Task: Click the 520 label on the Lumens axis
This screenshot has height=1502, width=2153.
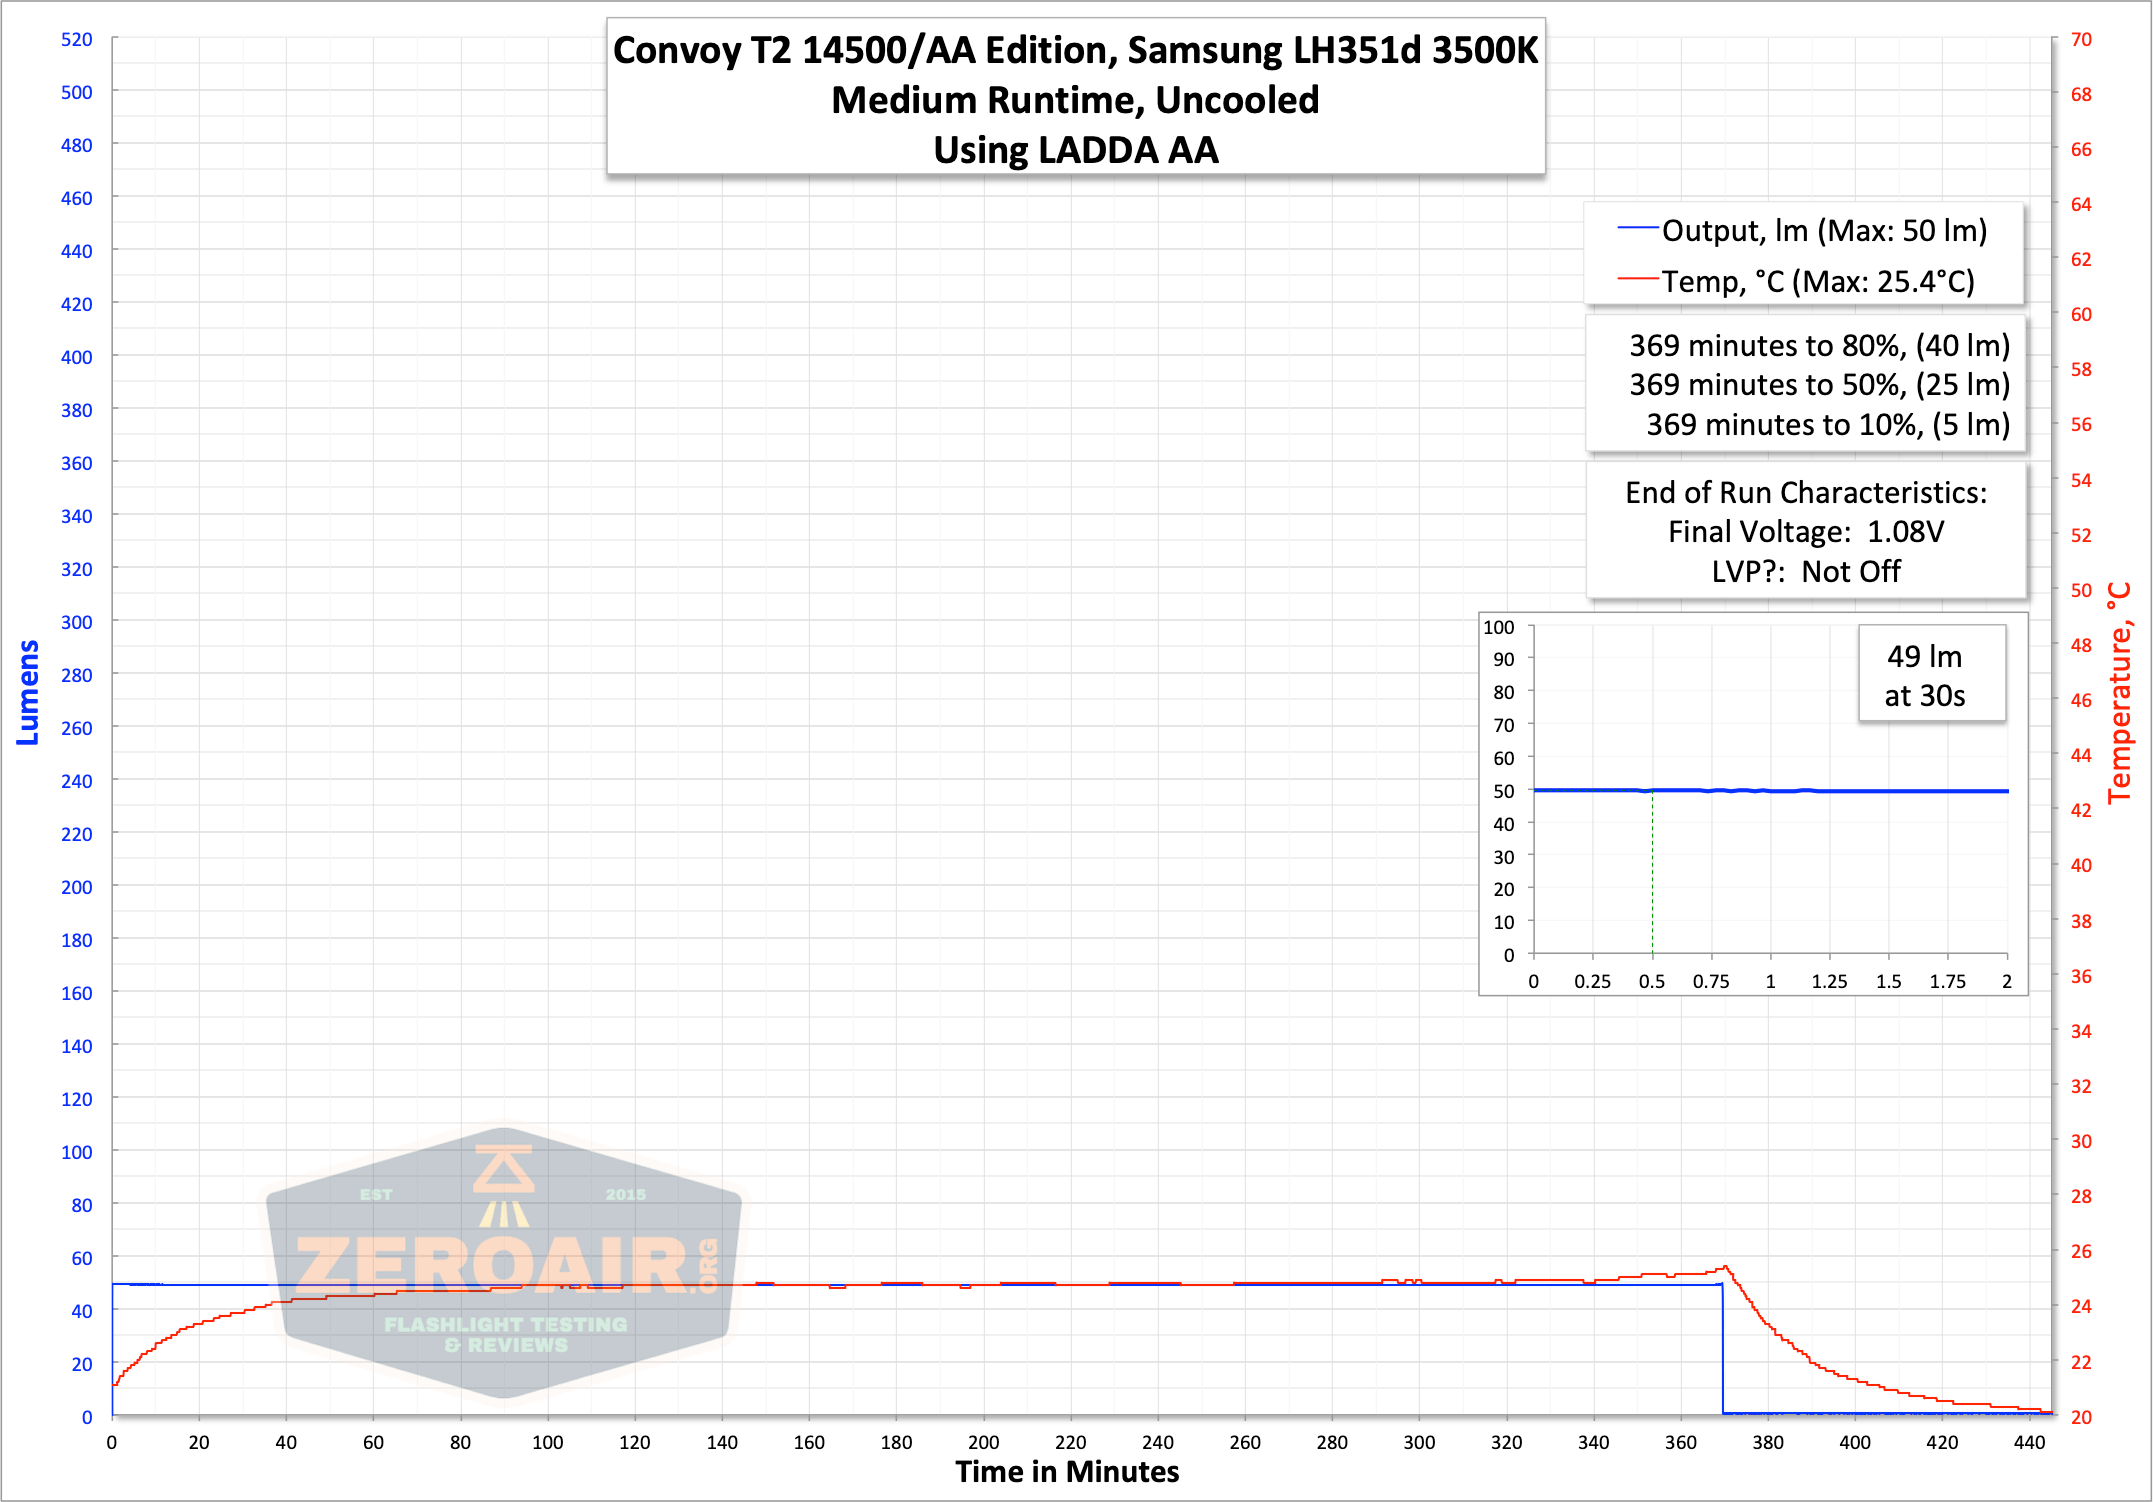Action: pyautogui.click(x=77, y=39)
